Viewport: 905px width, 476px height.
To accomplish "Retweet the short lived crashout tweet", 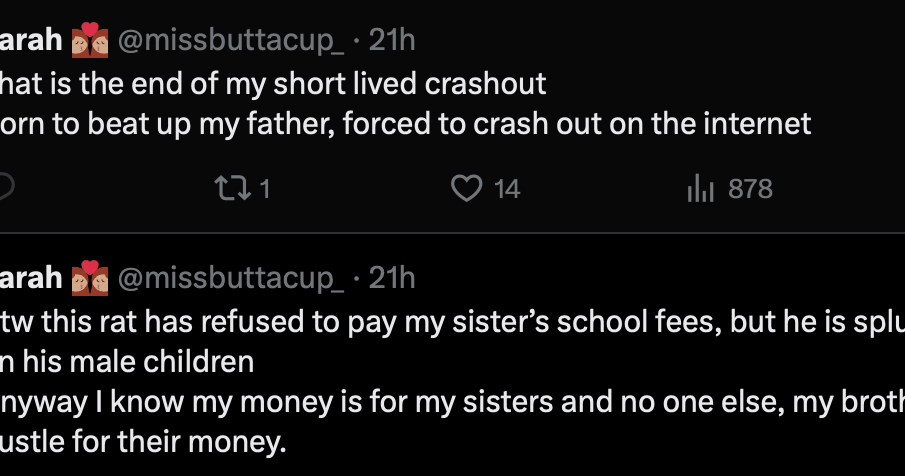I will pyautogui.click(x=233, y=189).
